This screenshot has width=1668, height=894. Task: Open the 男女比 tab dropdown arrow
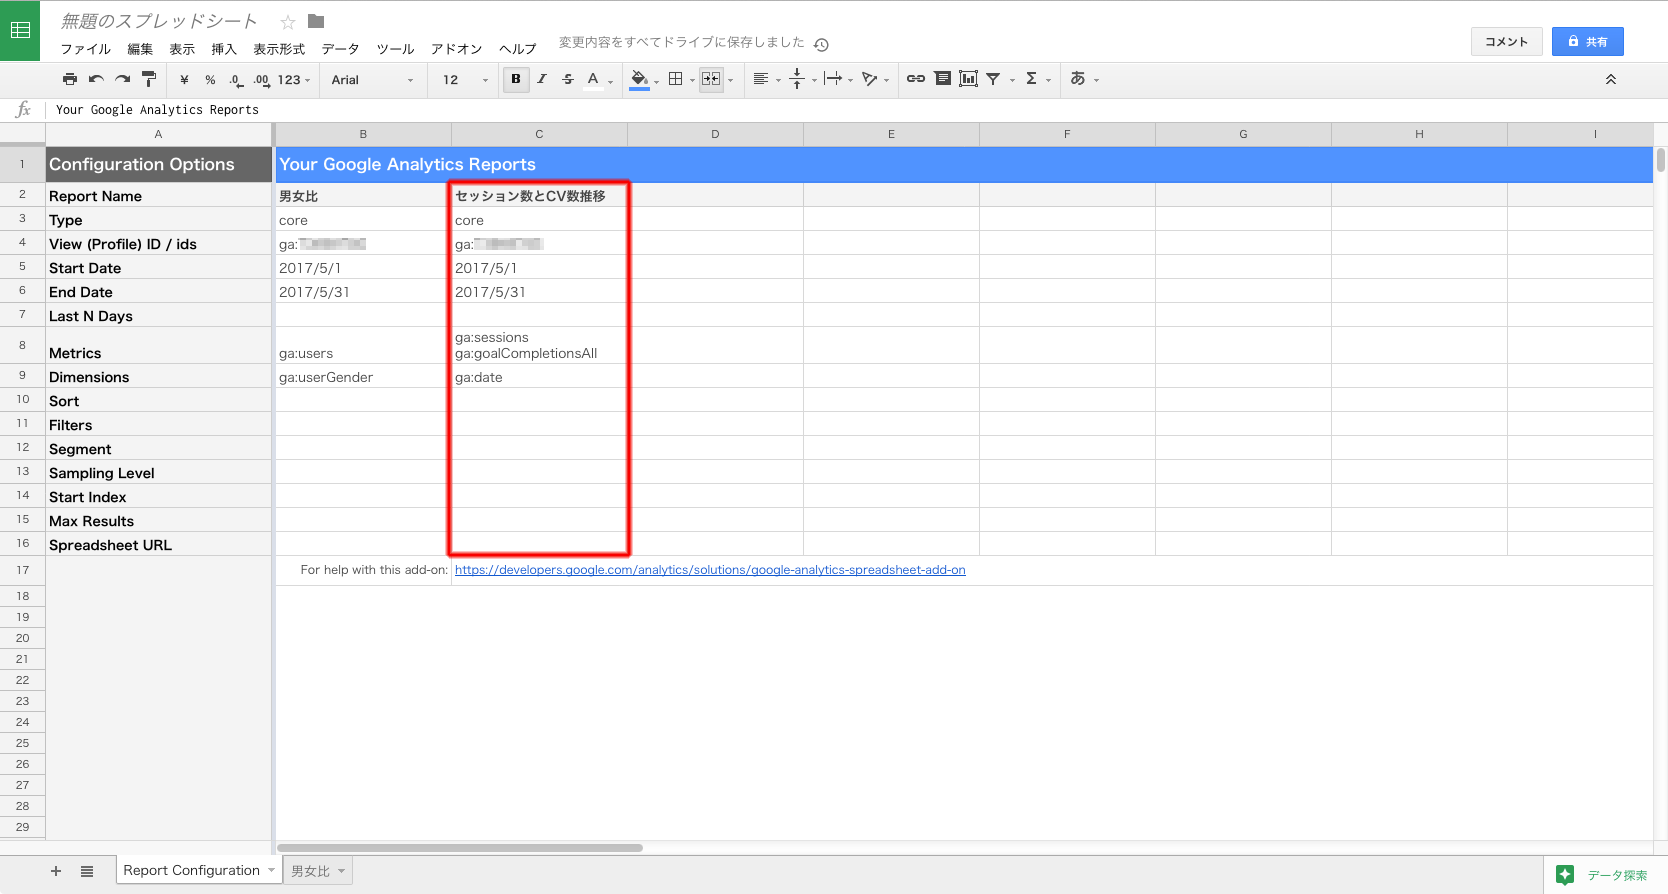341,871
